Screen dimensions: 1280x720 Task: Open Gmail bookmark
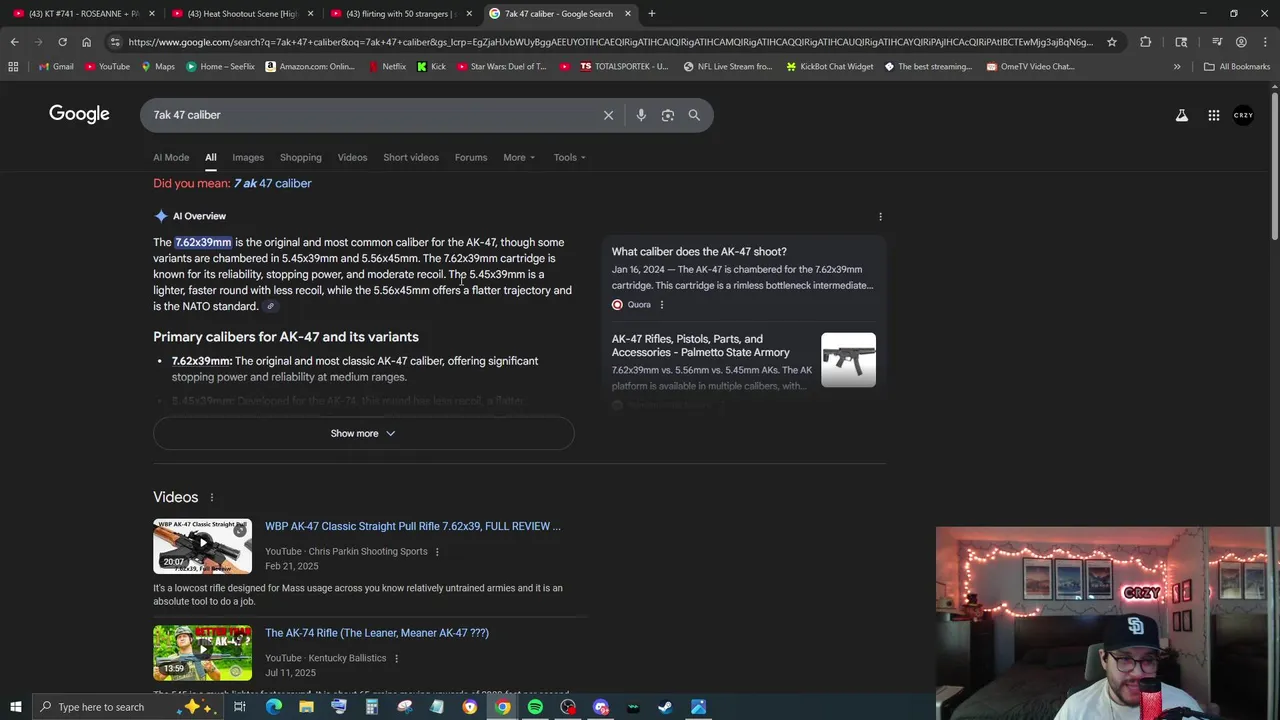pos(56,67)
